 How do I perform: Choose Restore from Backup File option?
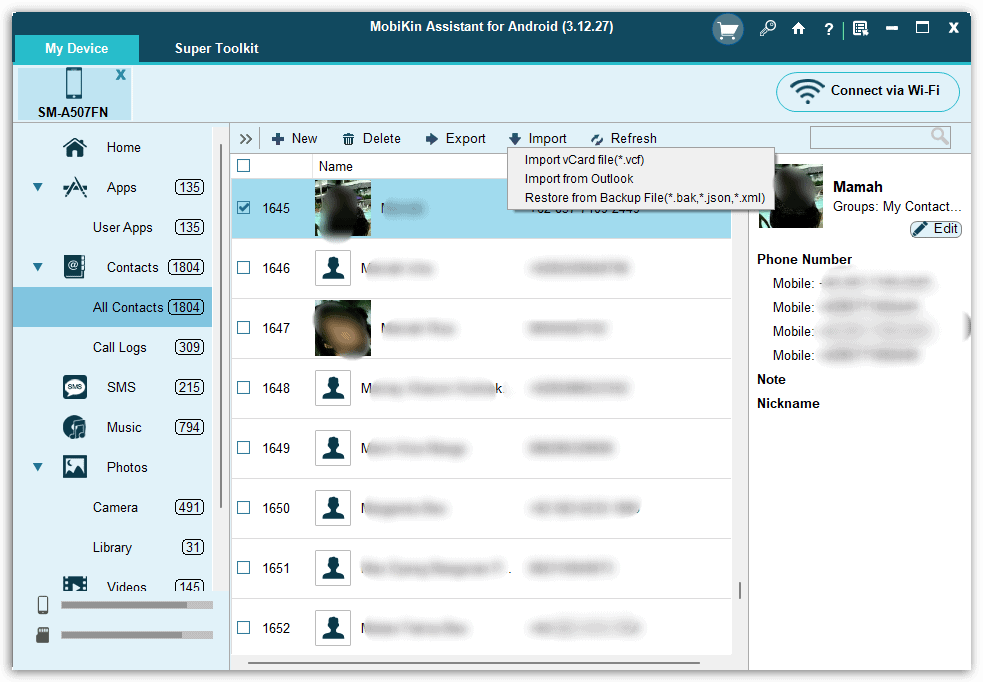644,198
